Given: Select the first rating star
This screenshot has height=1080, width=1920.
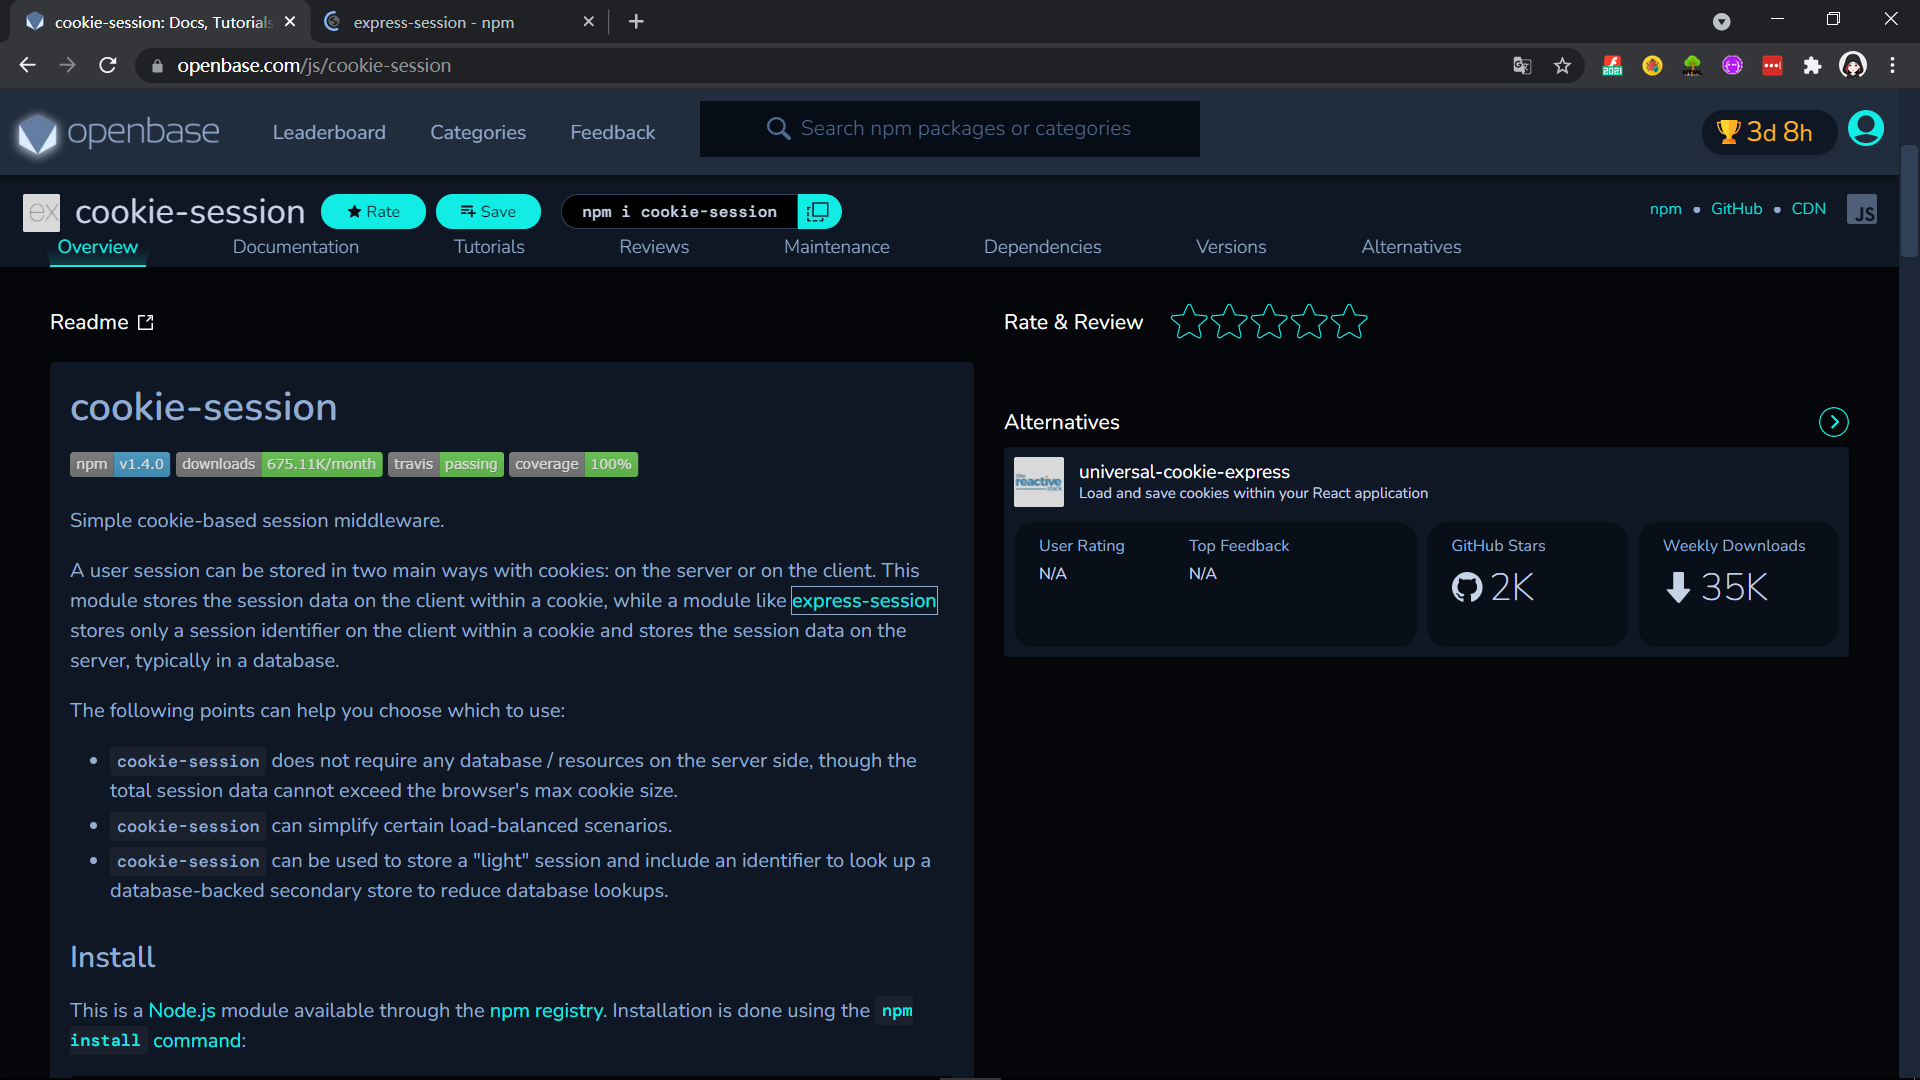Looking at the screenshot, I should pyautogui.click(x=1189, y=322).
